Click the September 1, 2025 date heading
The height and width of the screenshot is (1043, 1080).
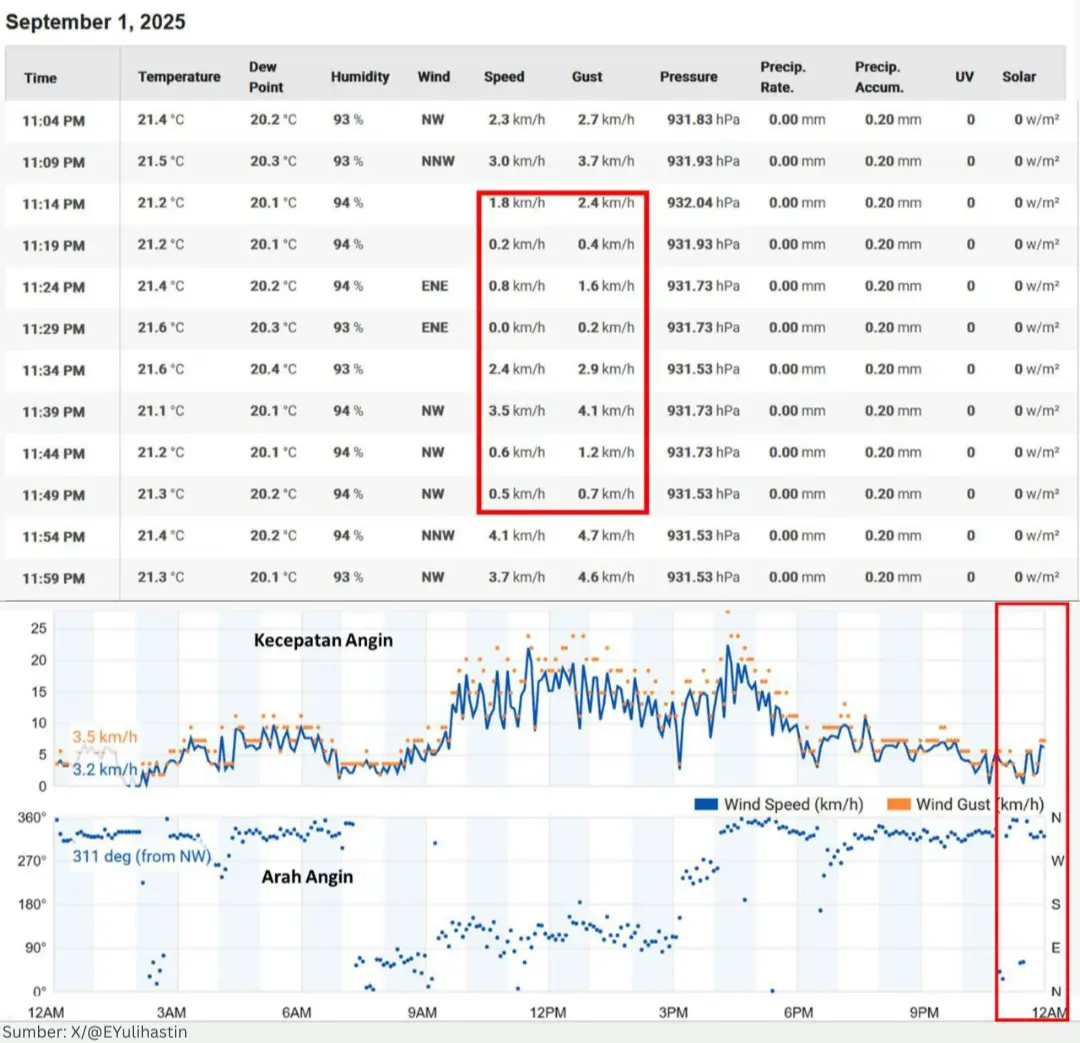pos(96,22)
